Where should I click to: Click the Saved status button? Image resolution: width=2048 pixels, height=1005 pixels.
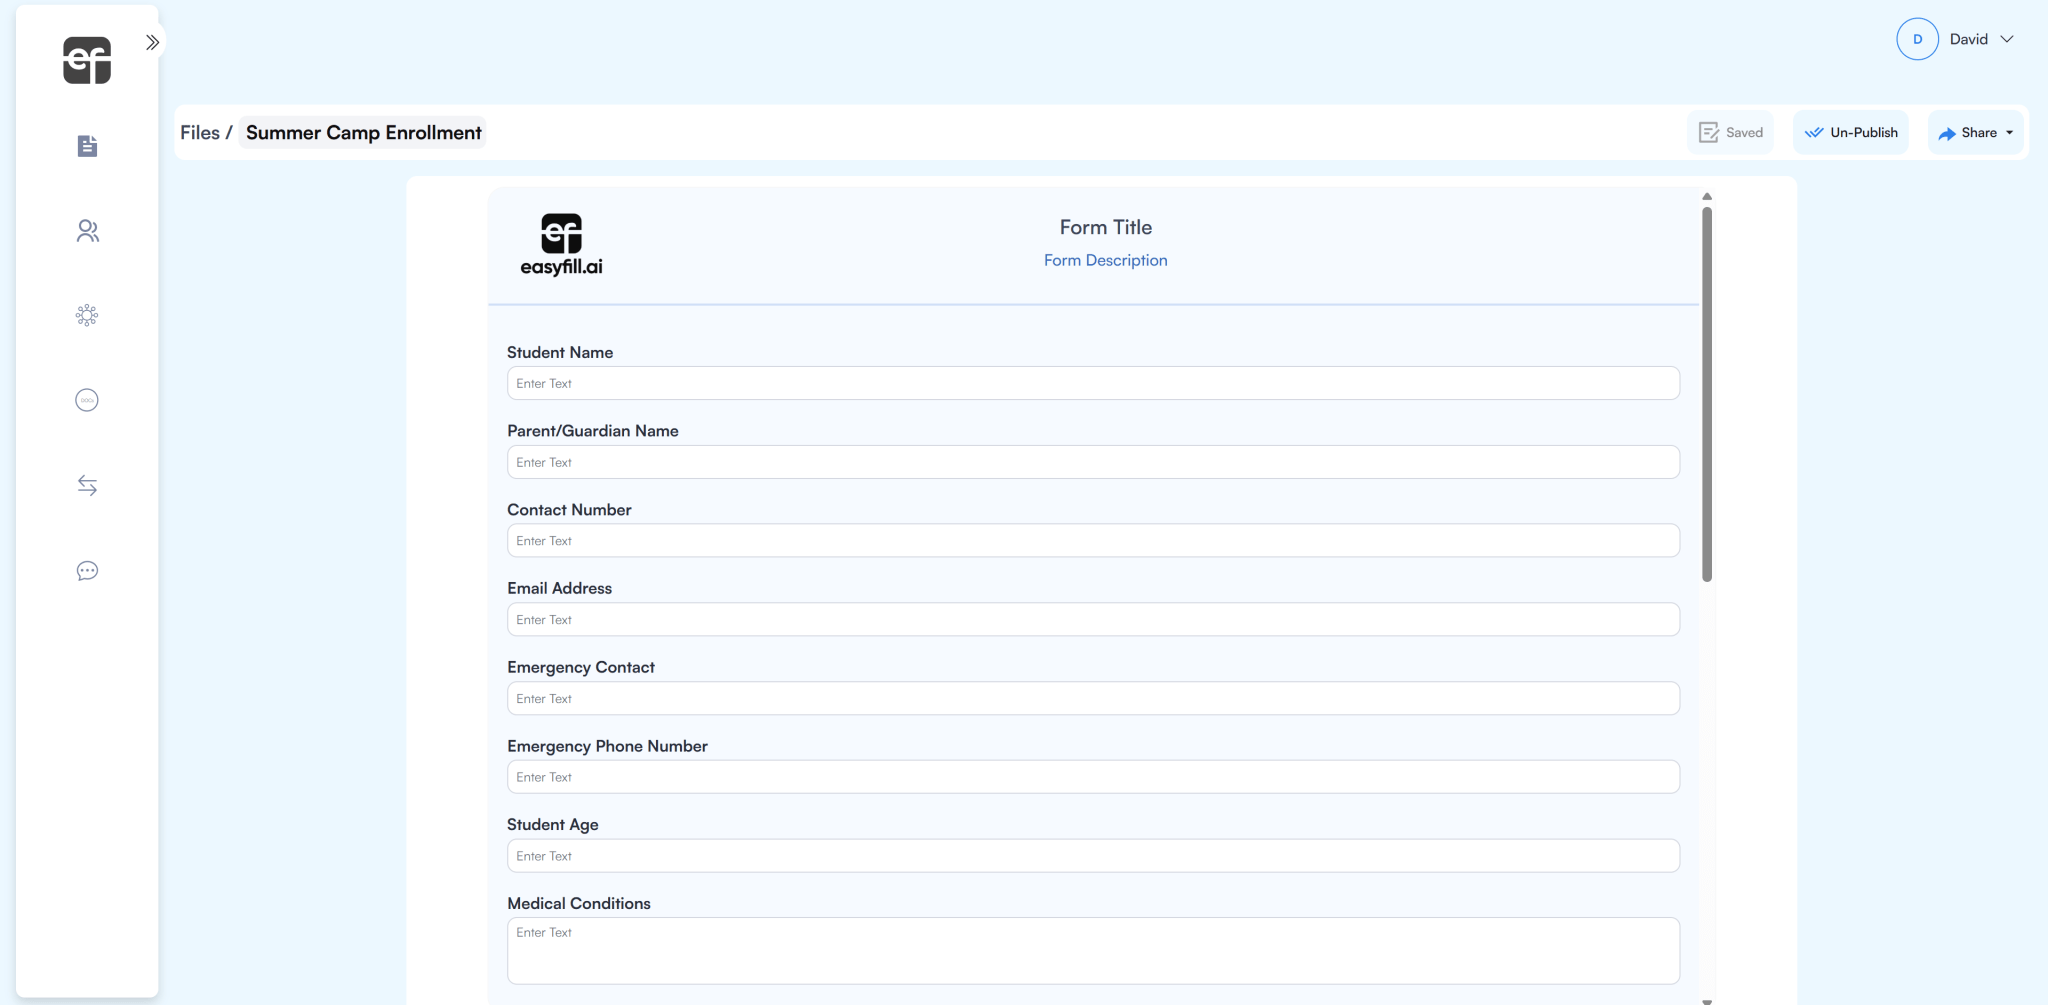tap(1730, 133)
